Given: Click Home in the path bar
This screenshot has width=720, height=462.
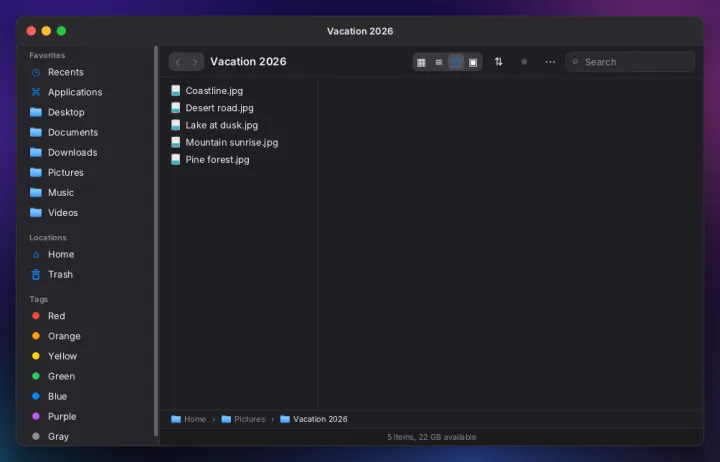Looking at the screenshot, I should coord(189,419).
